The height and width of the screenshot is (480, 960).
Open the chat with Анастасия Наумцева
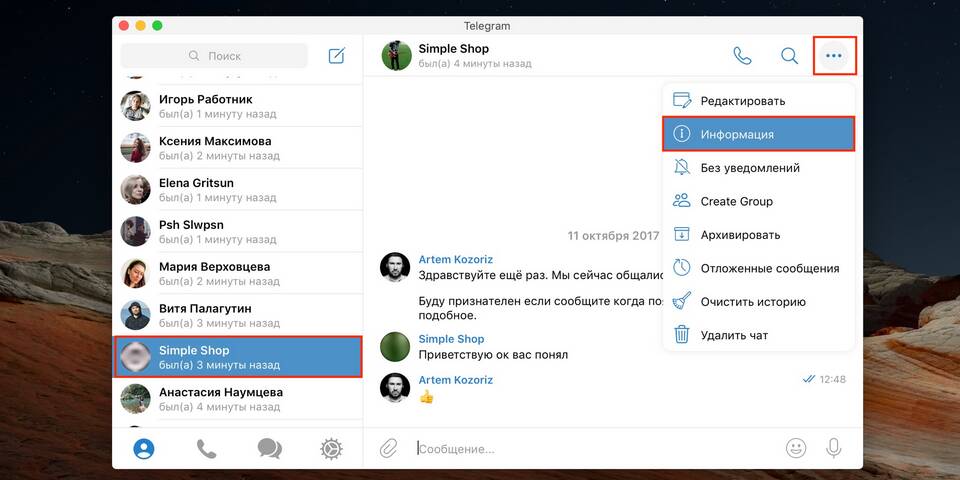point(238,399)
